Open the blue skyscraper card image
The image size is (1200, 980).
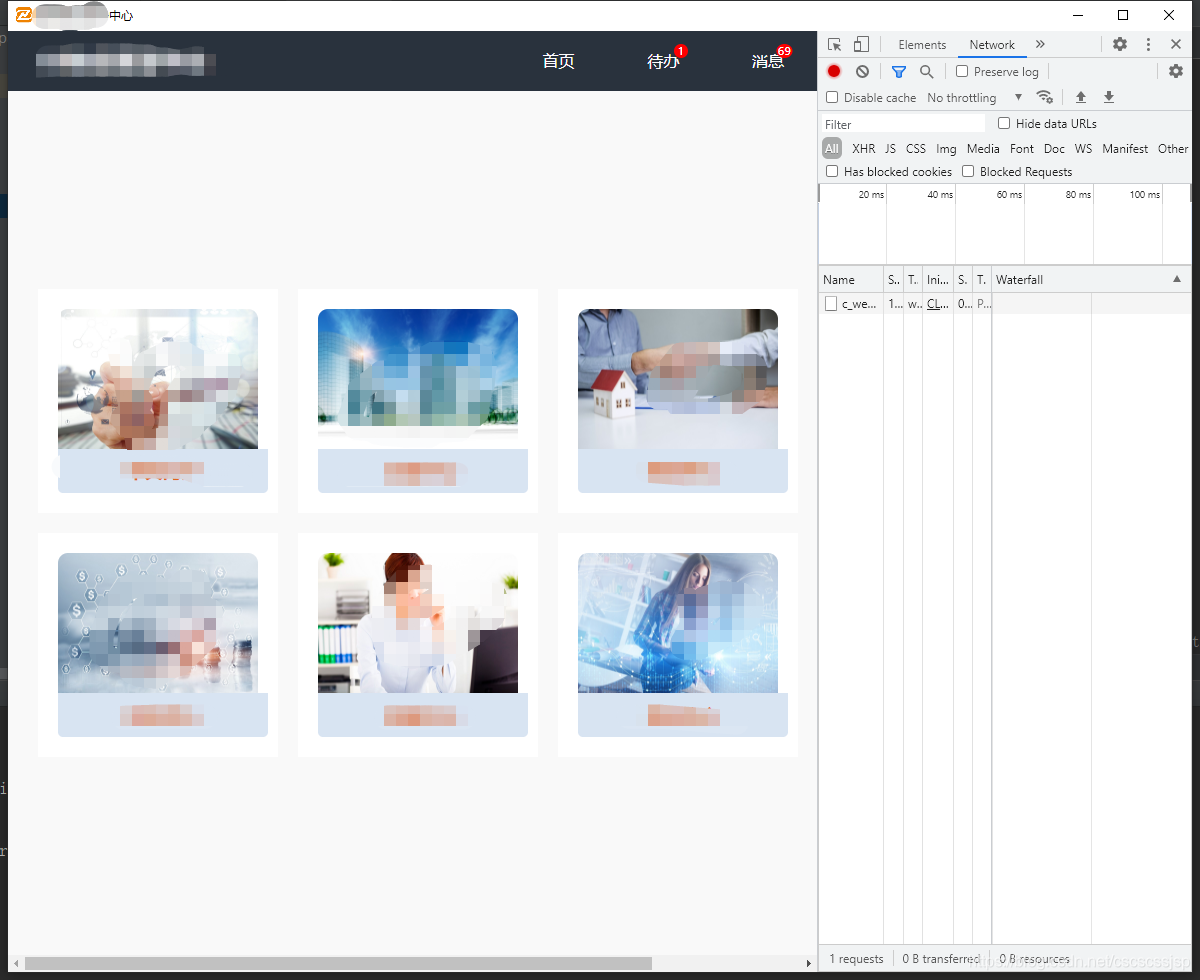(x=418, y=379)
